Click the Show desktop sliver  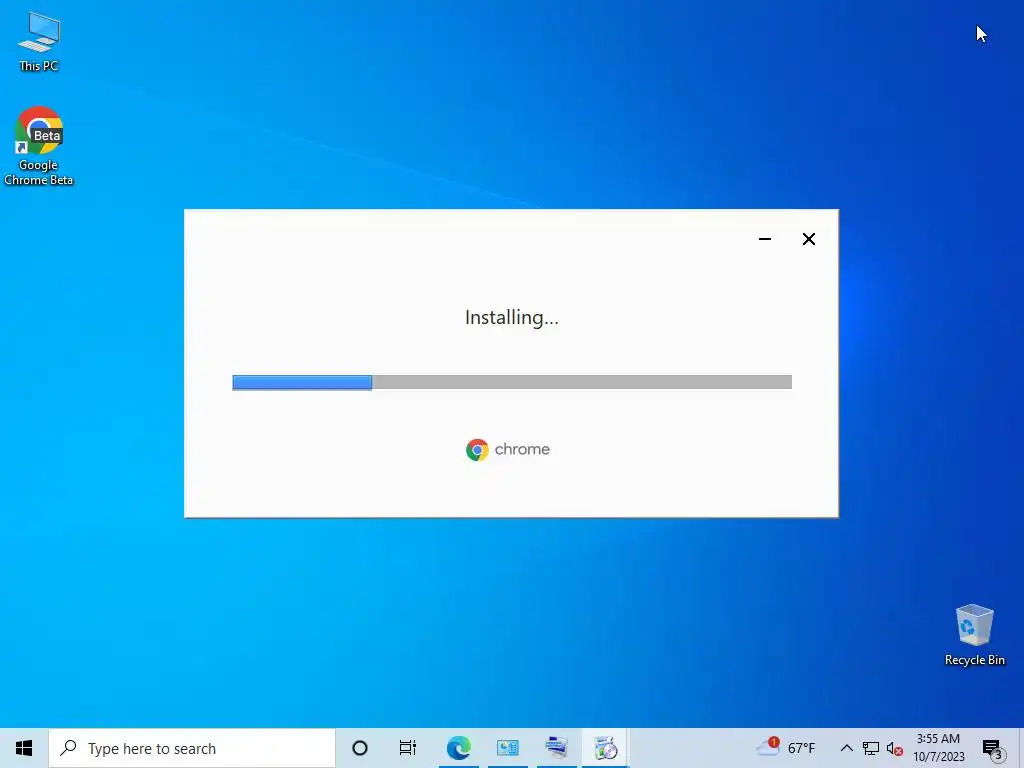click(x=1021, y=748)
